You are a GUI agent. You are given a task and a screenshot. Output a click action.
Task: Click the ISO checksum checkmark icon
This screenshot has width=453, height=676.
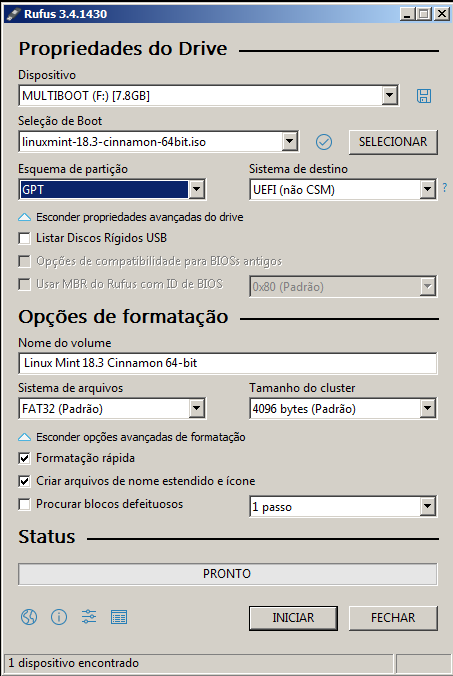[324, 142]
